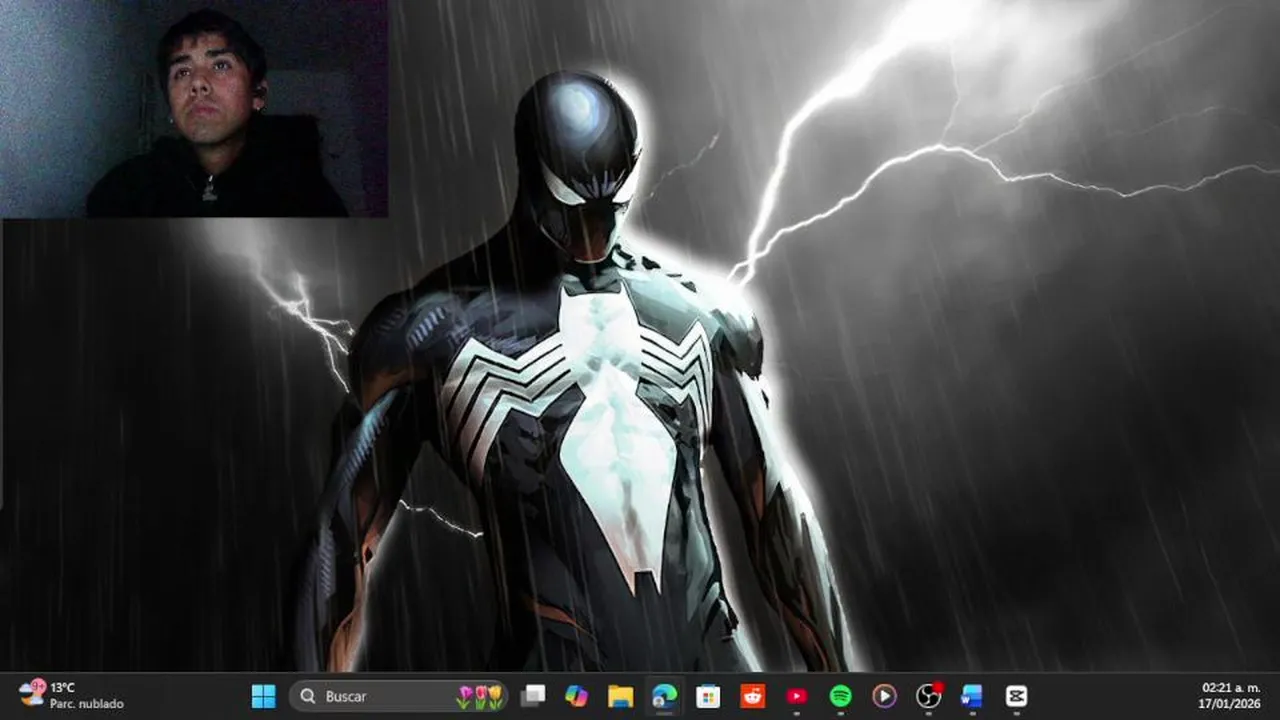Open Task View from the taskbar
The height and width of the screenshot is (720, 1280).
533,696
